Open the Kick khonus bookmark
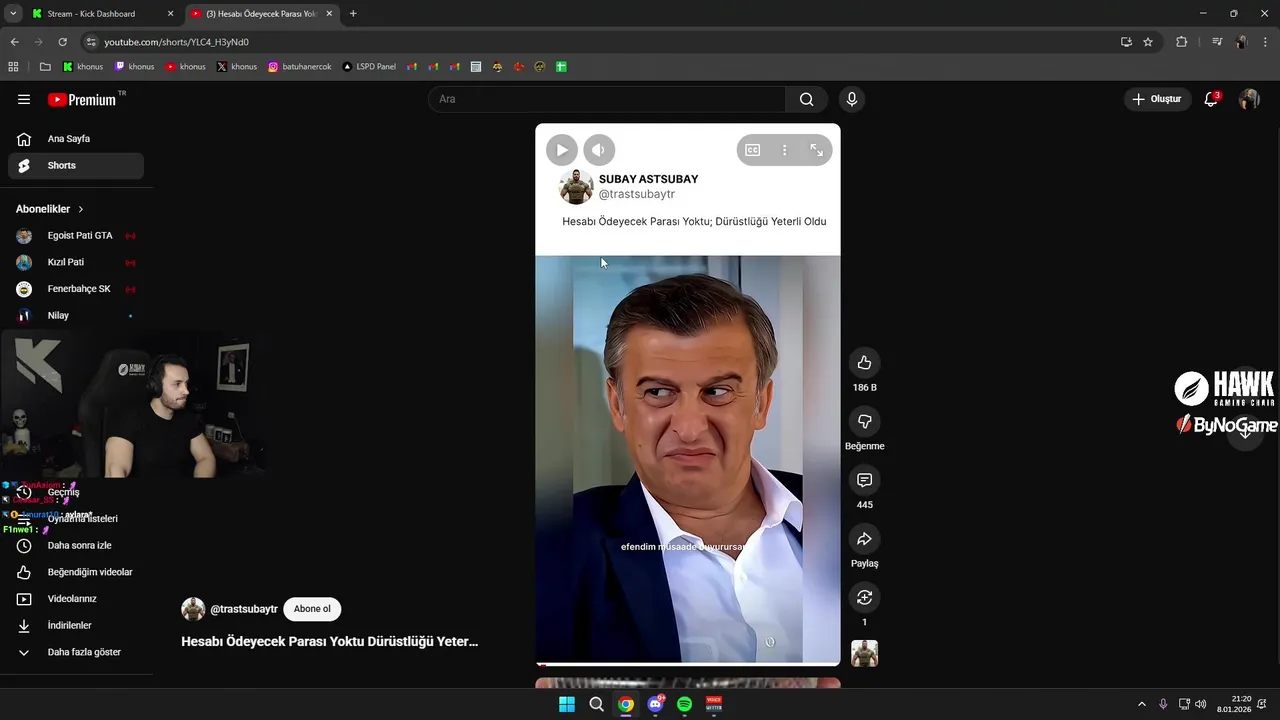Screen dimensions: 1280x720 tap(83, 67)
